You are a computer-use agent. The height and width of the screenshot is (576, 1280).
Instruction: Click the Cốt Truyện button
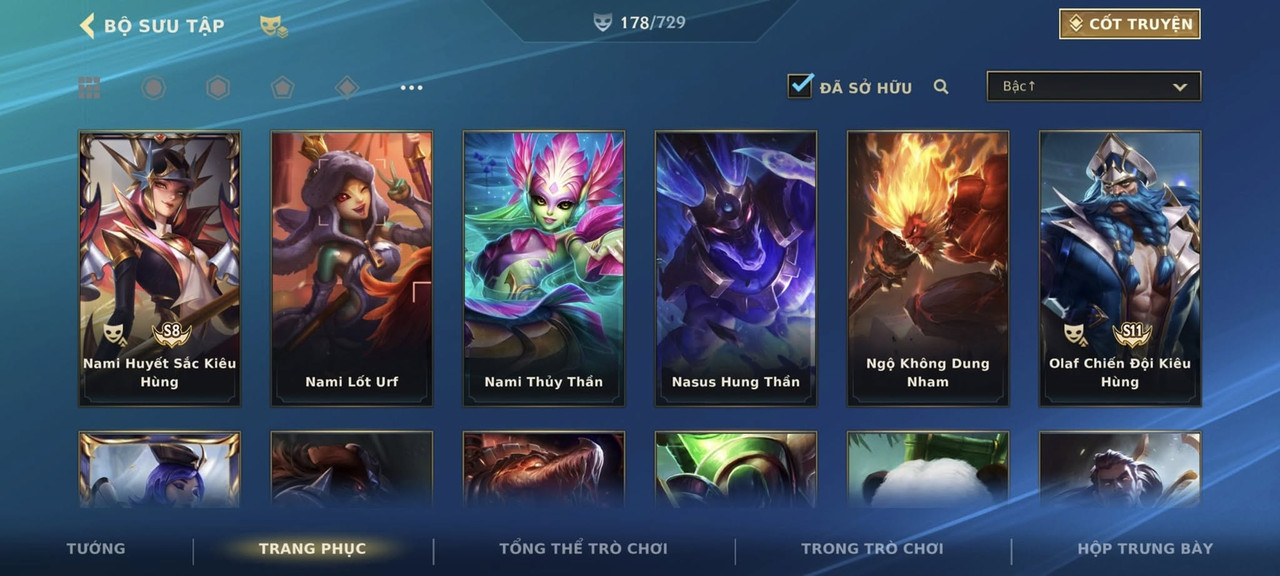click(x=1130, y=24)
